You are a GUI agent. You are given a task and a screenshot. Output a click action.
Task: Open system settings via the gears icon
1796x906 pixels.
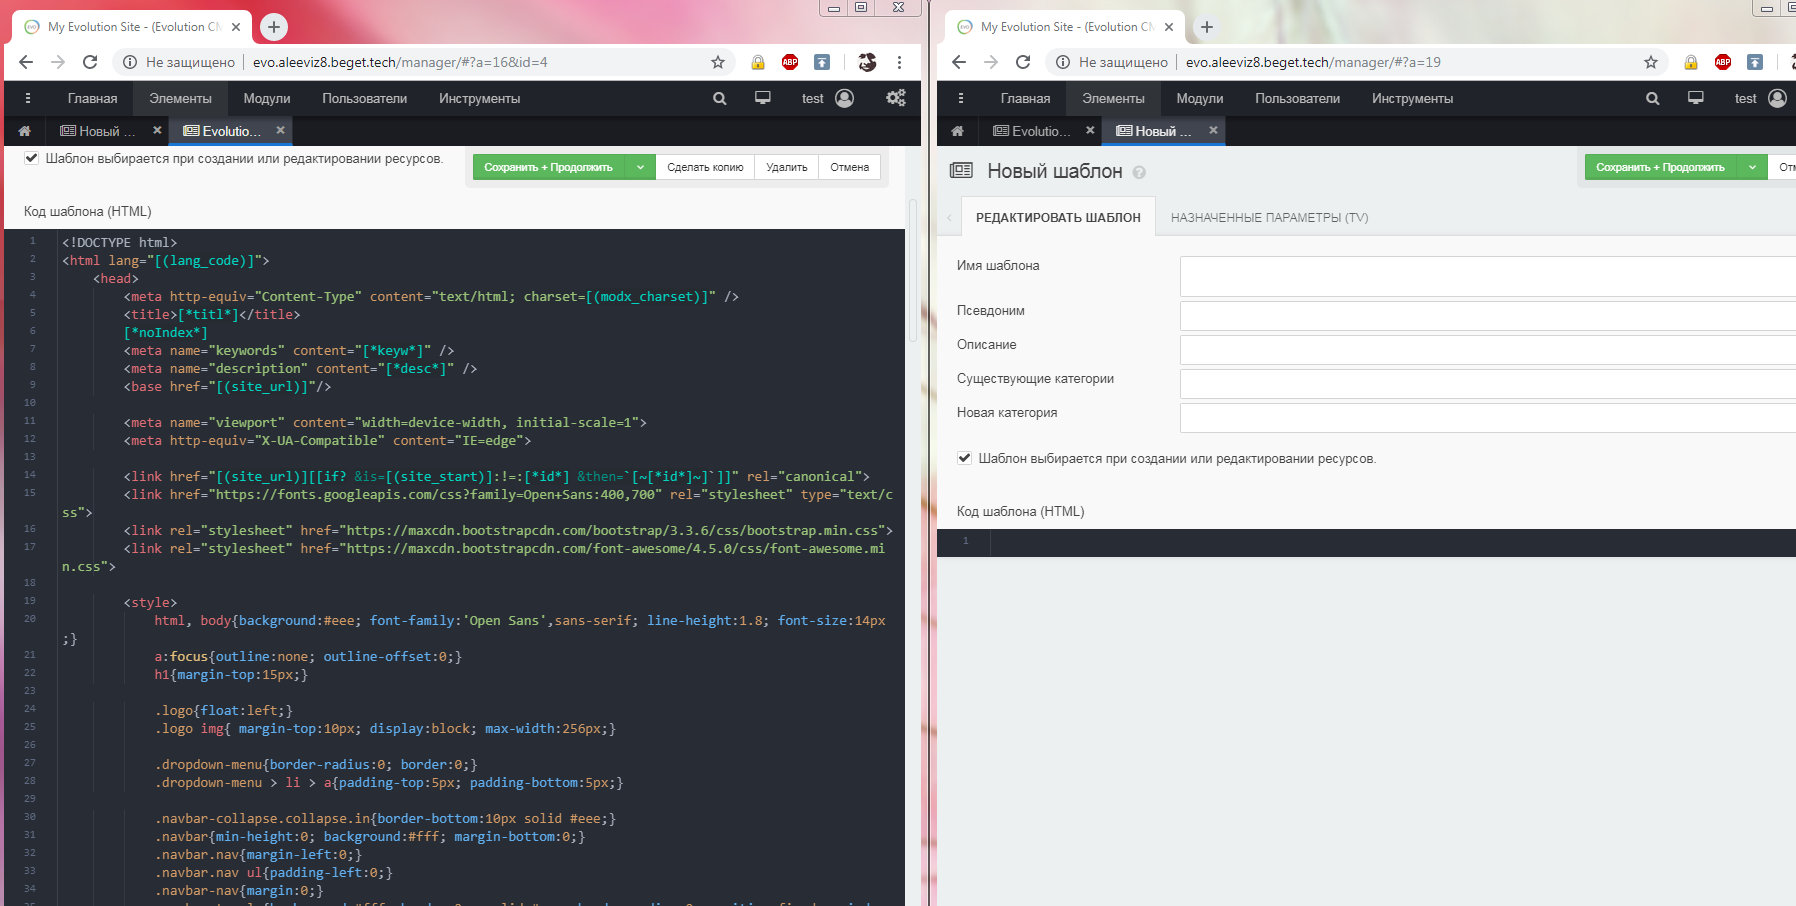pyautogui.click(x=896, y=98)
